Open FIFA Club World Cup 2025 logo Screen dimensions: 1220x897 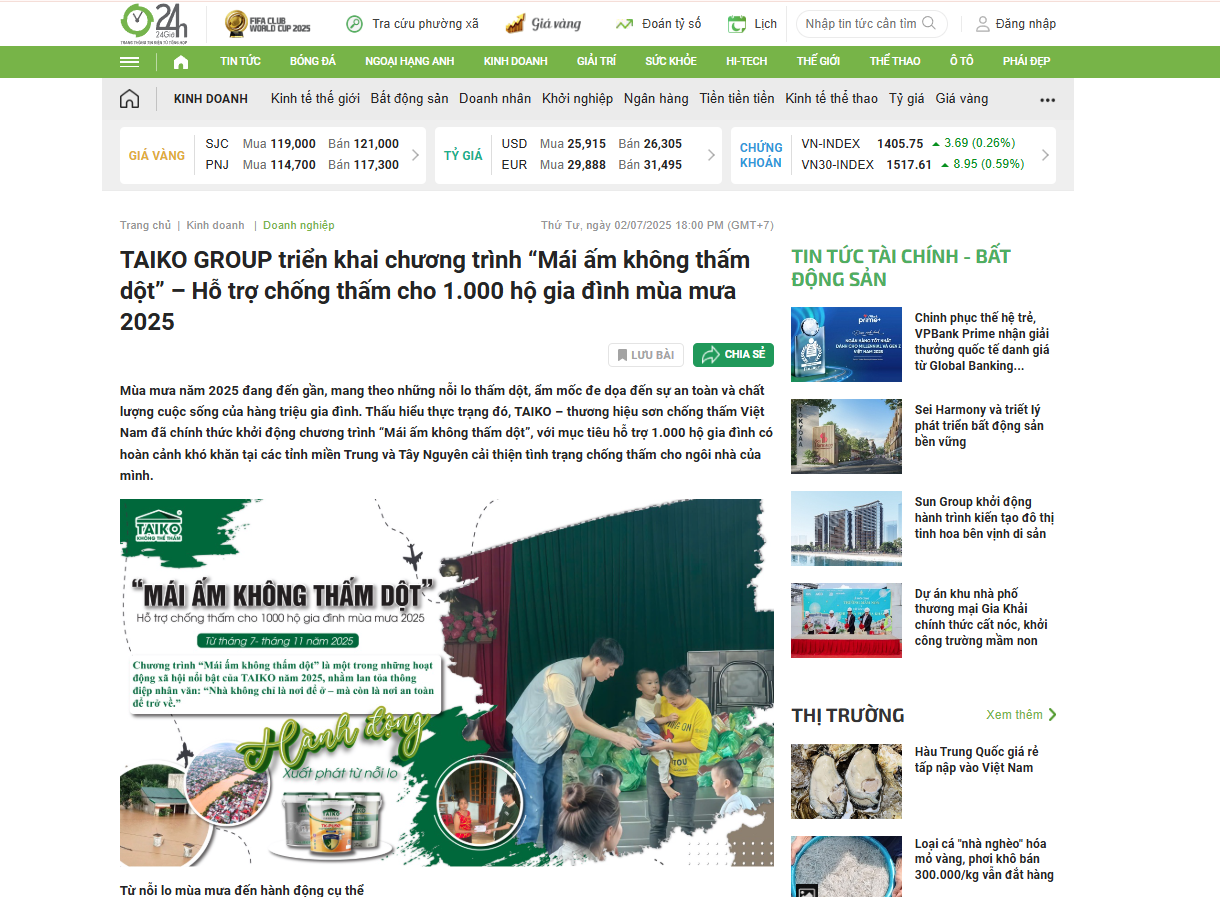click(268, 23)
